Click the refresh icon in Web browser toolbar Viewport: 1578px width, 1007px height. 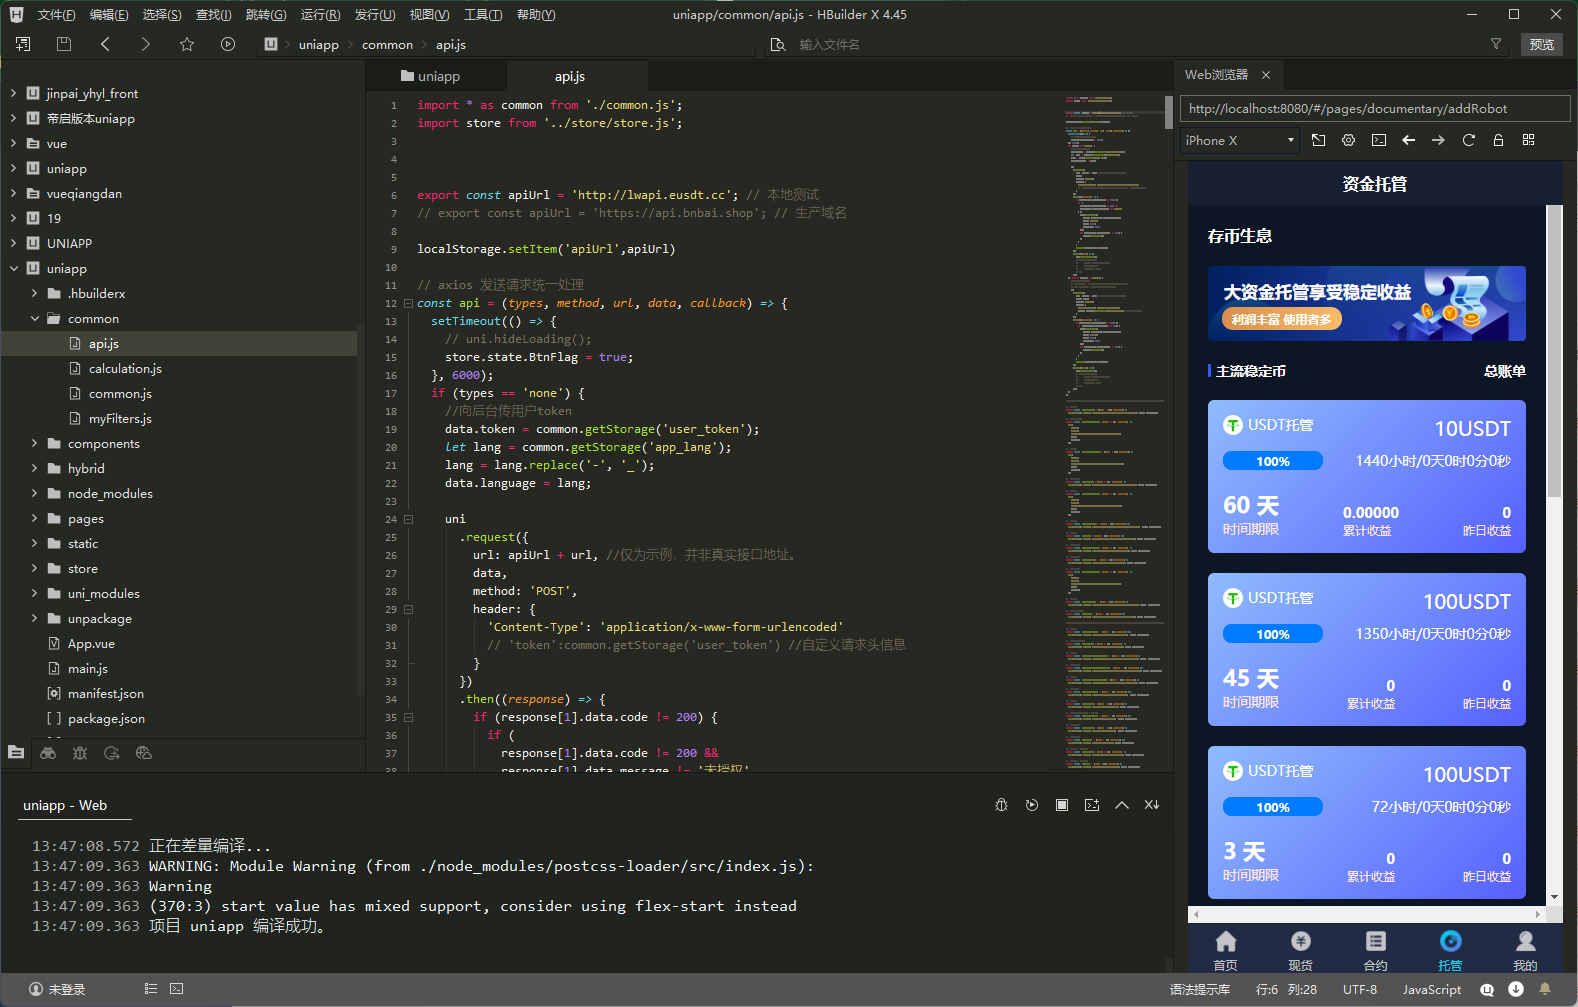(1468, 140)
